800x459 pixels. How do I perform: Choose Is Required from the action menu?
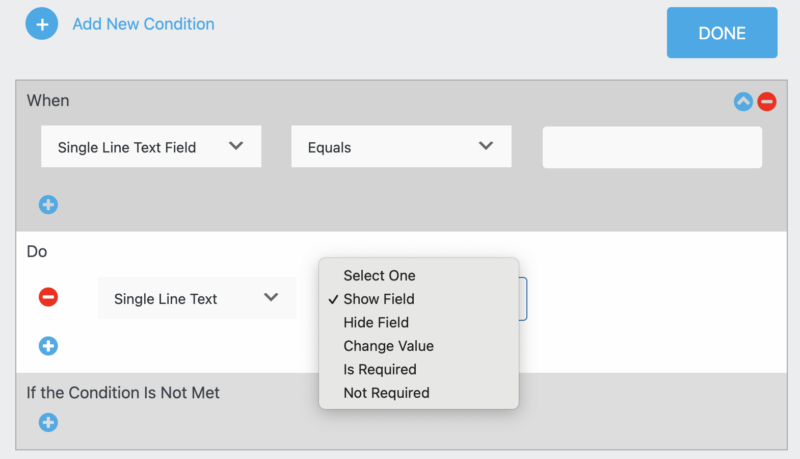(419, 369)
